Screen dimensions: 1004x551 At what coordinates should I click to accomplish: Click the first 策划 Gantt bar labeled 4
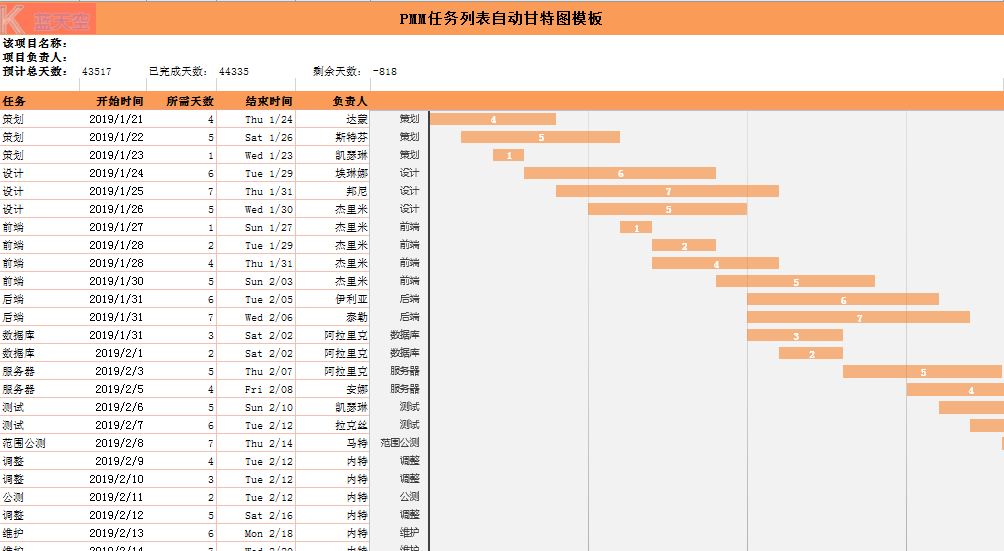click(x=492, y=120)
